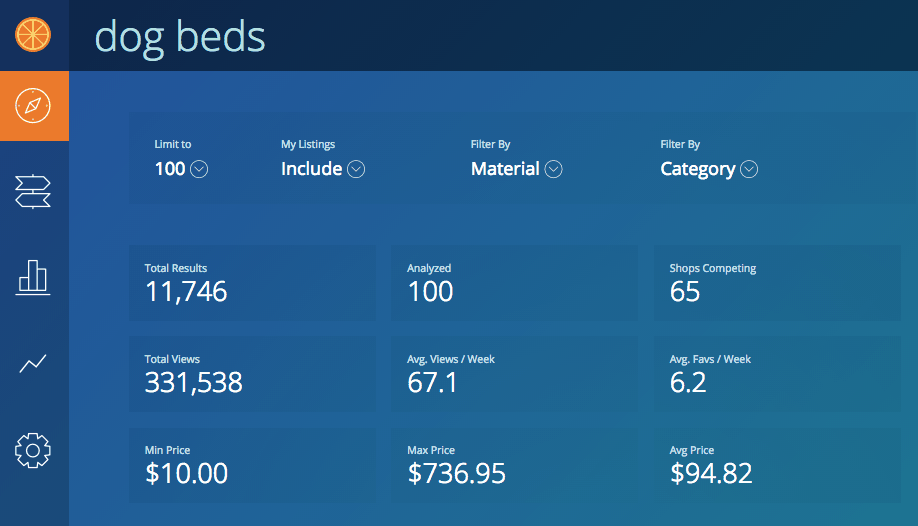Viewport: 918px width, 526px height.
Task: Click the 'Avg. Views / Week' label
Action: point(451,359)
